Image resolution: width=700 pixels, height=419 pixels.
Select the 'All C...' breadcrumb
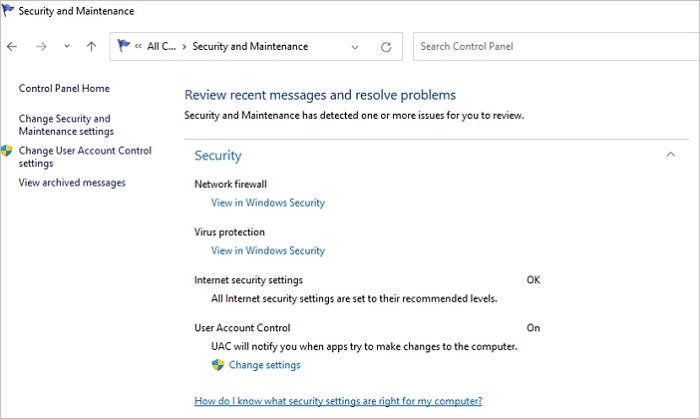[x=162, y=46]
